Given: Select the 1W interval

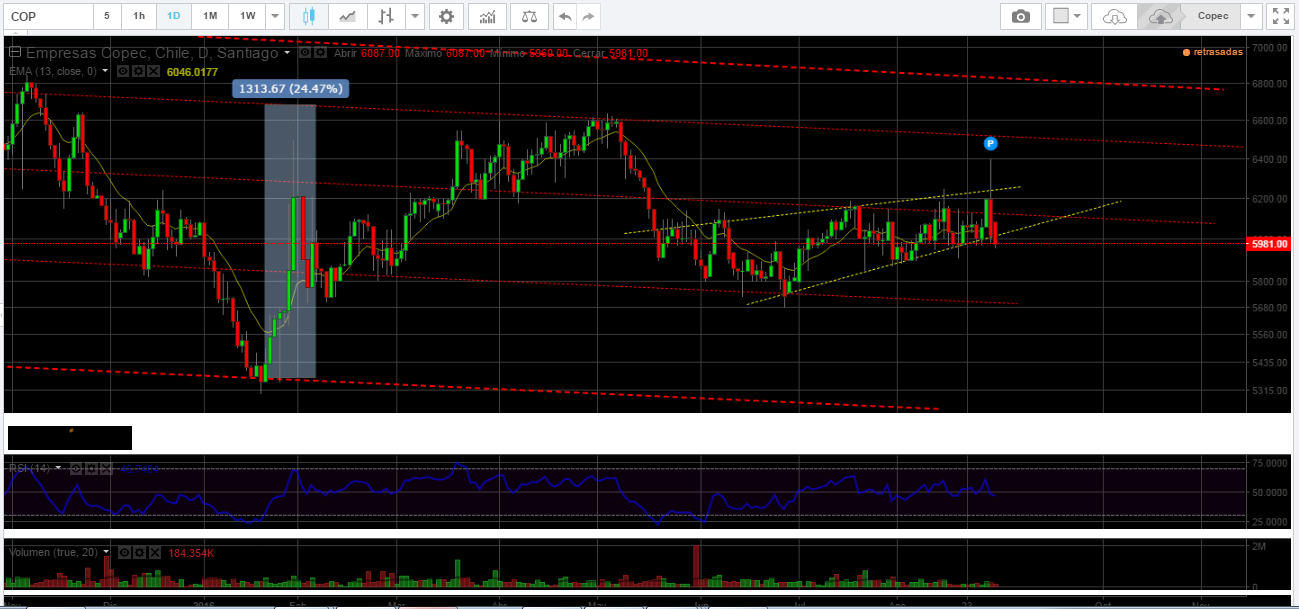Looking at the screenshot, I should point(247,16).
